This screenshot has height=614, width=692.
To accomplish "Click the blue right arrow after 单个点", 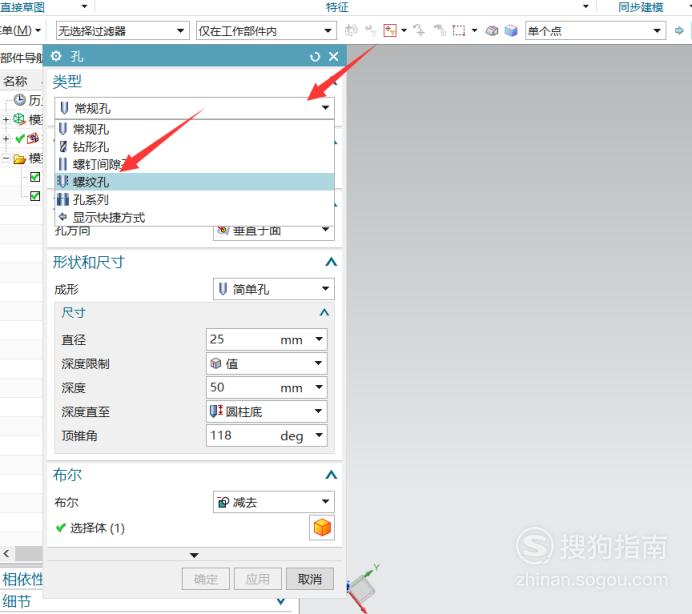I will click(679, 30).
